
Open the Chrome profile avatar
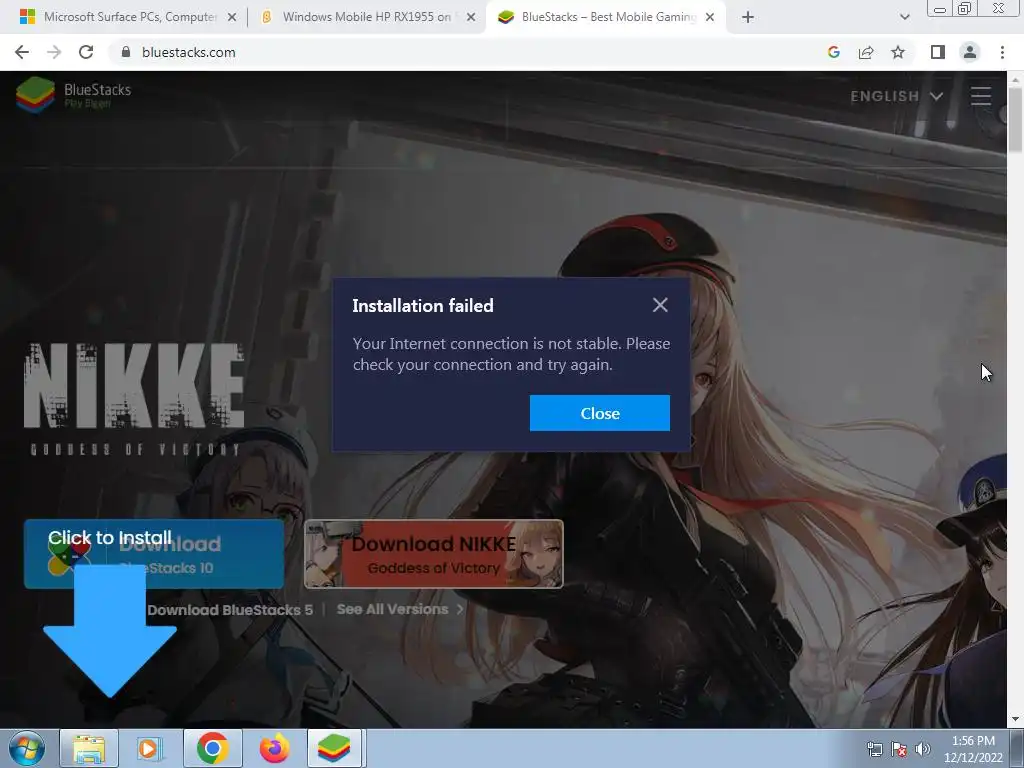[970, 52]
